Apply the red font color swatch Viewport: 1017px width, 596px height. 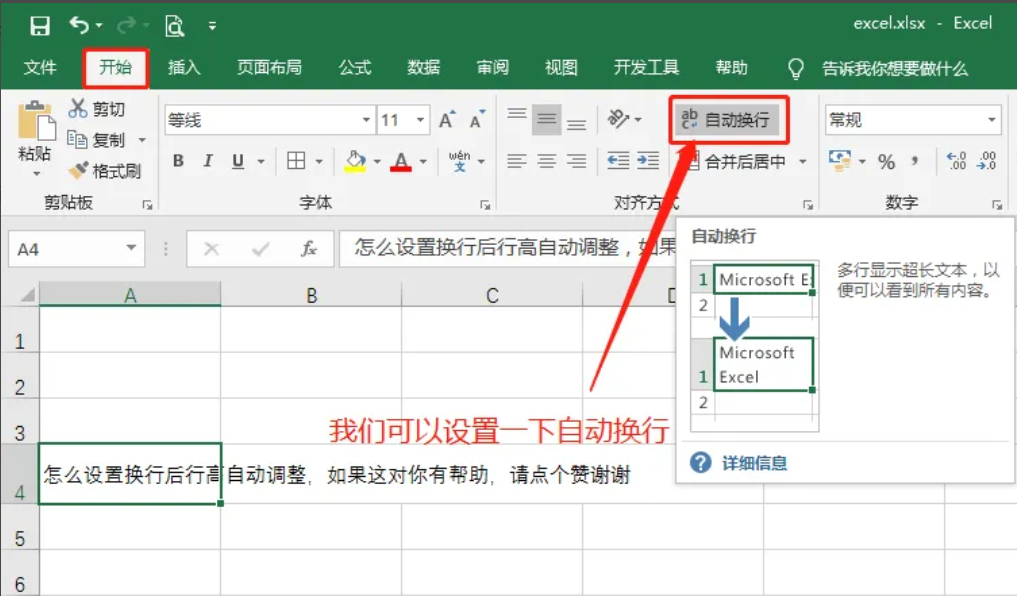click(401, 161)
